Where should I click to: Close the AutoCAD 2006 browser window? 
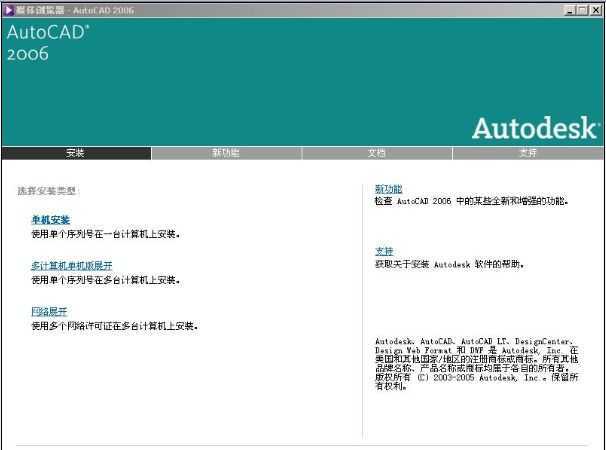coord(596,10)
